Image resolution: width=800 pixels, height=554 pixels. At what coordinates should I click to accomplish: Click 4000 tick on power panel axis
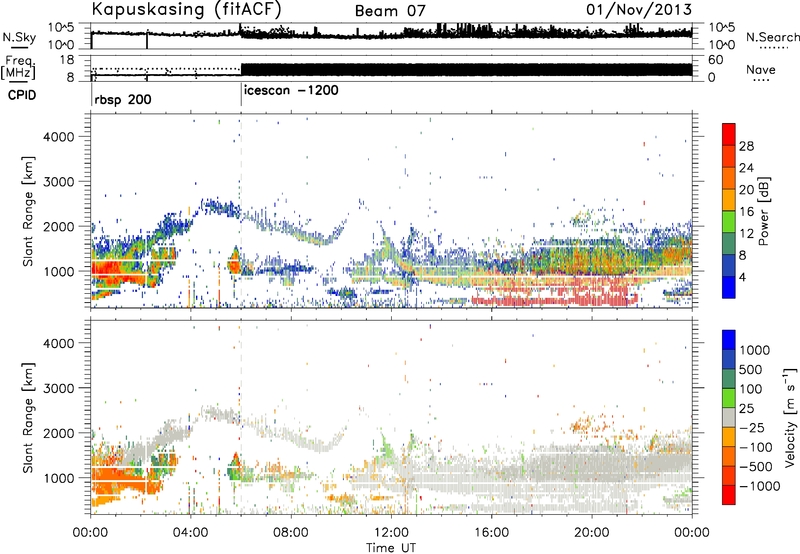[58, 137]
